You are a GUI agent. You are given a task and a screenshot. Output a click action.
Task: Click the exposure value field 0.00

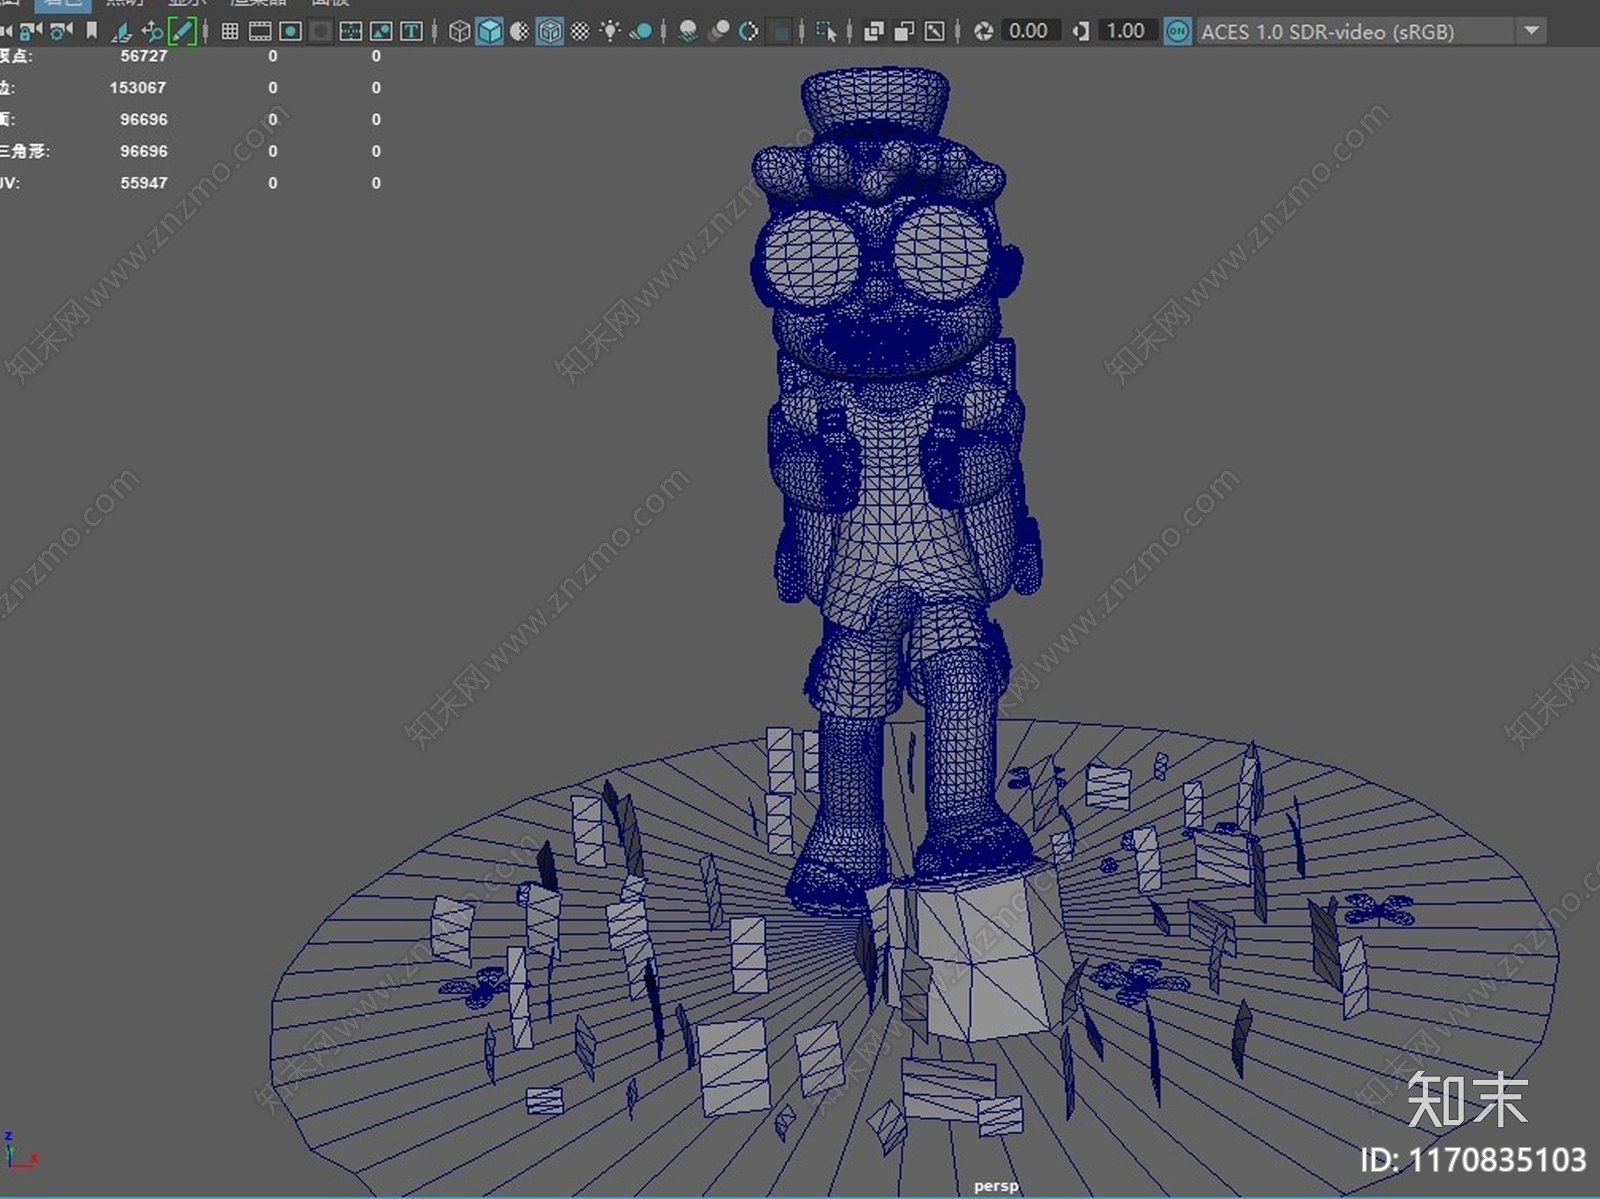click(1029, 31)
